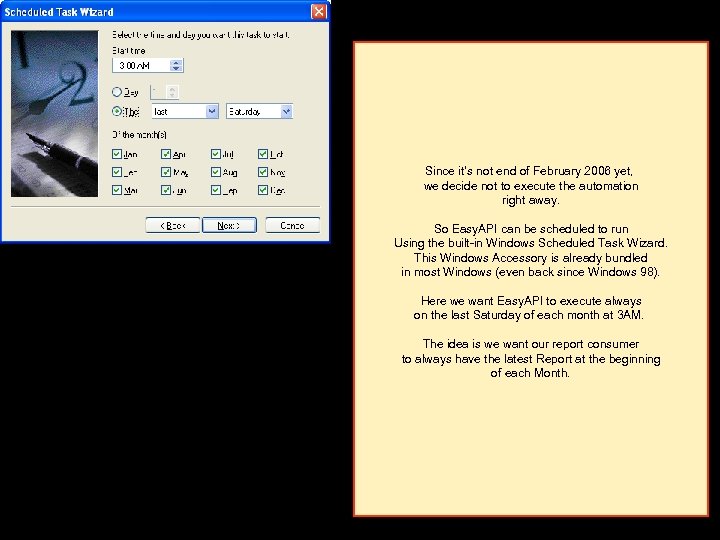
Task: Uncheck the Aug month checkbox
Action: point(216,172)
